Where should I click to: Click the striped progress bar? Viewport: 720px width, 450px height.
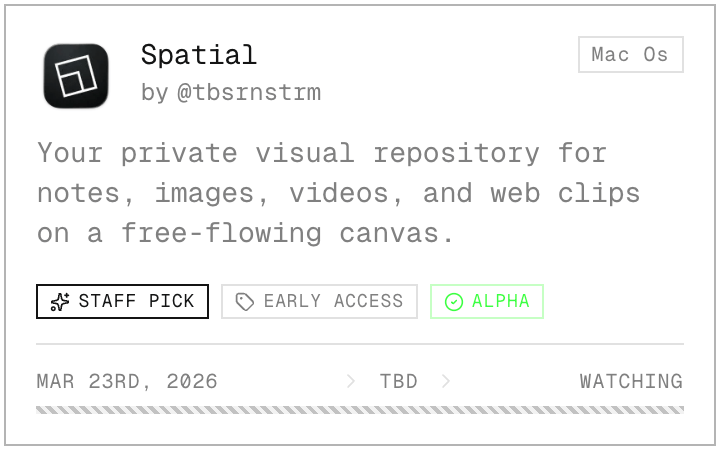click(360, 410)
